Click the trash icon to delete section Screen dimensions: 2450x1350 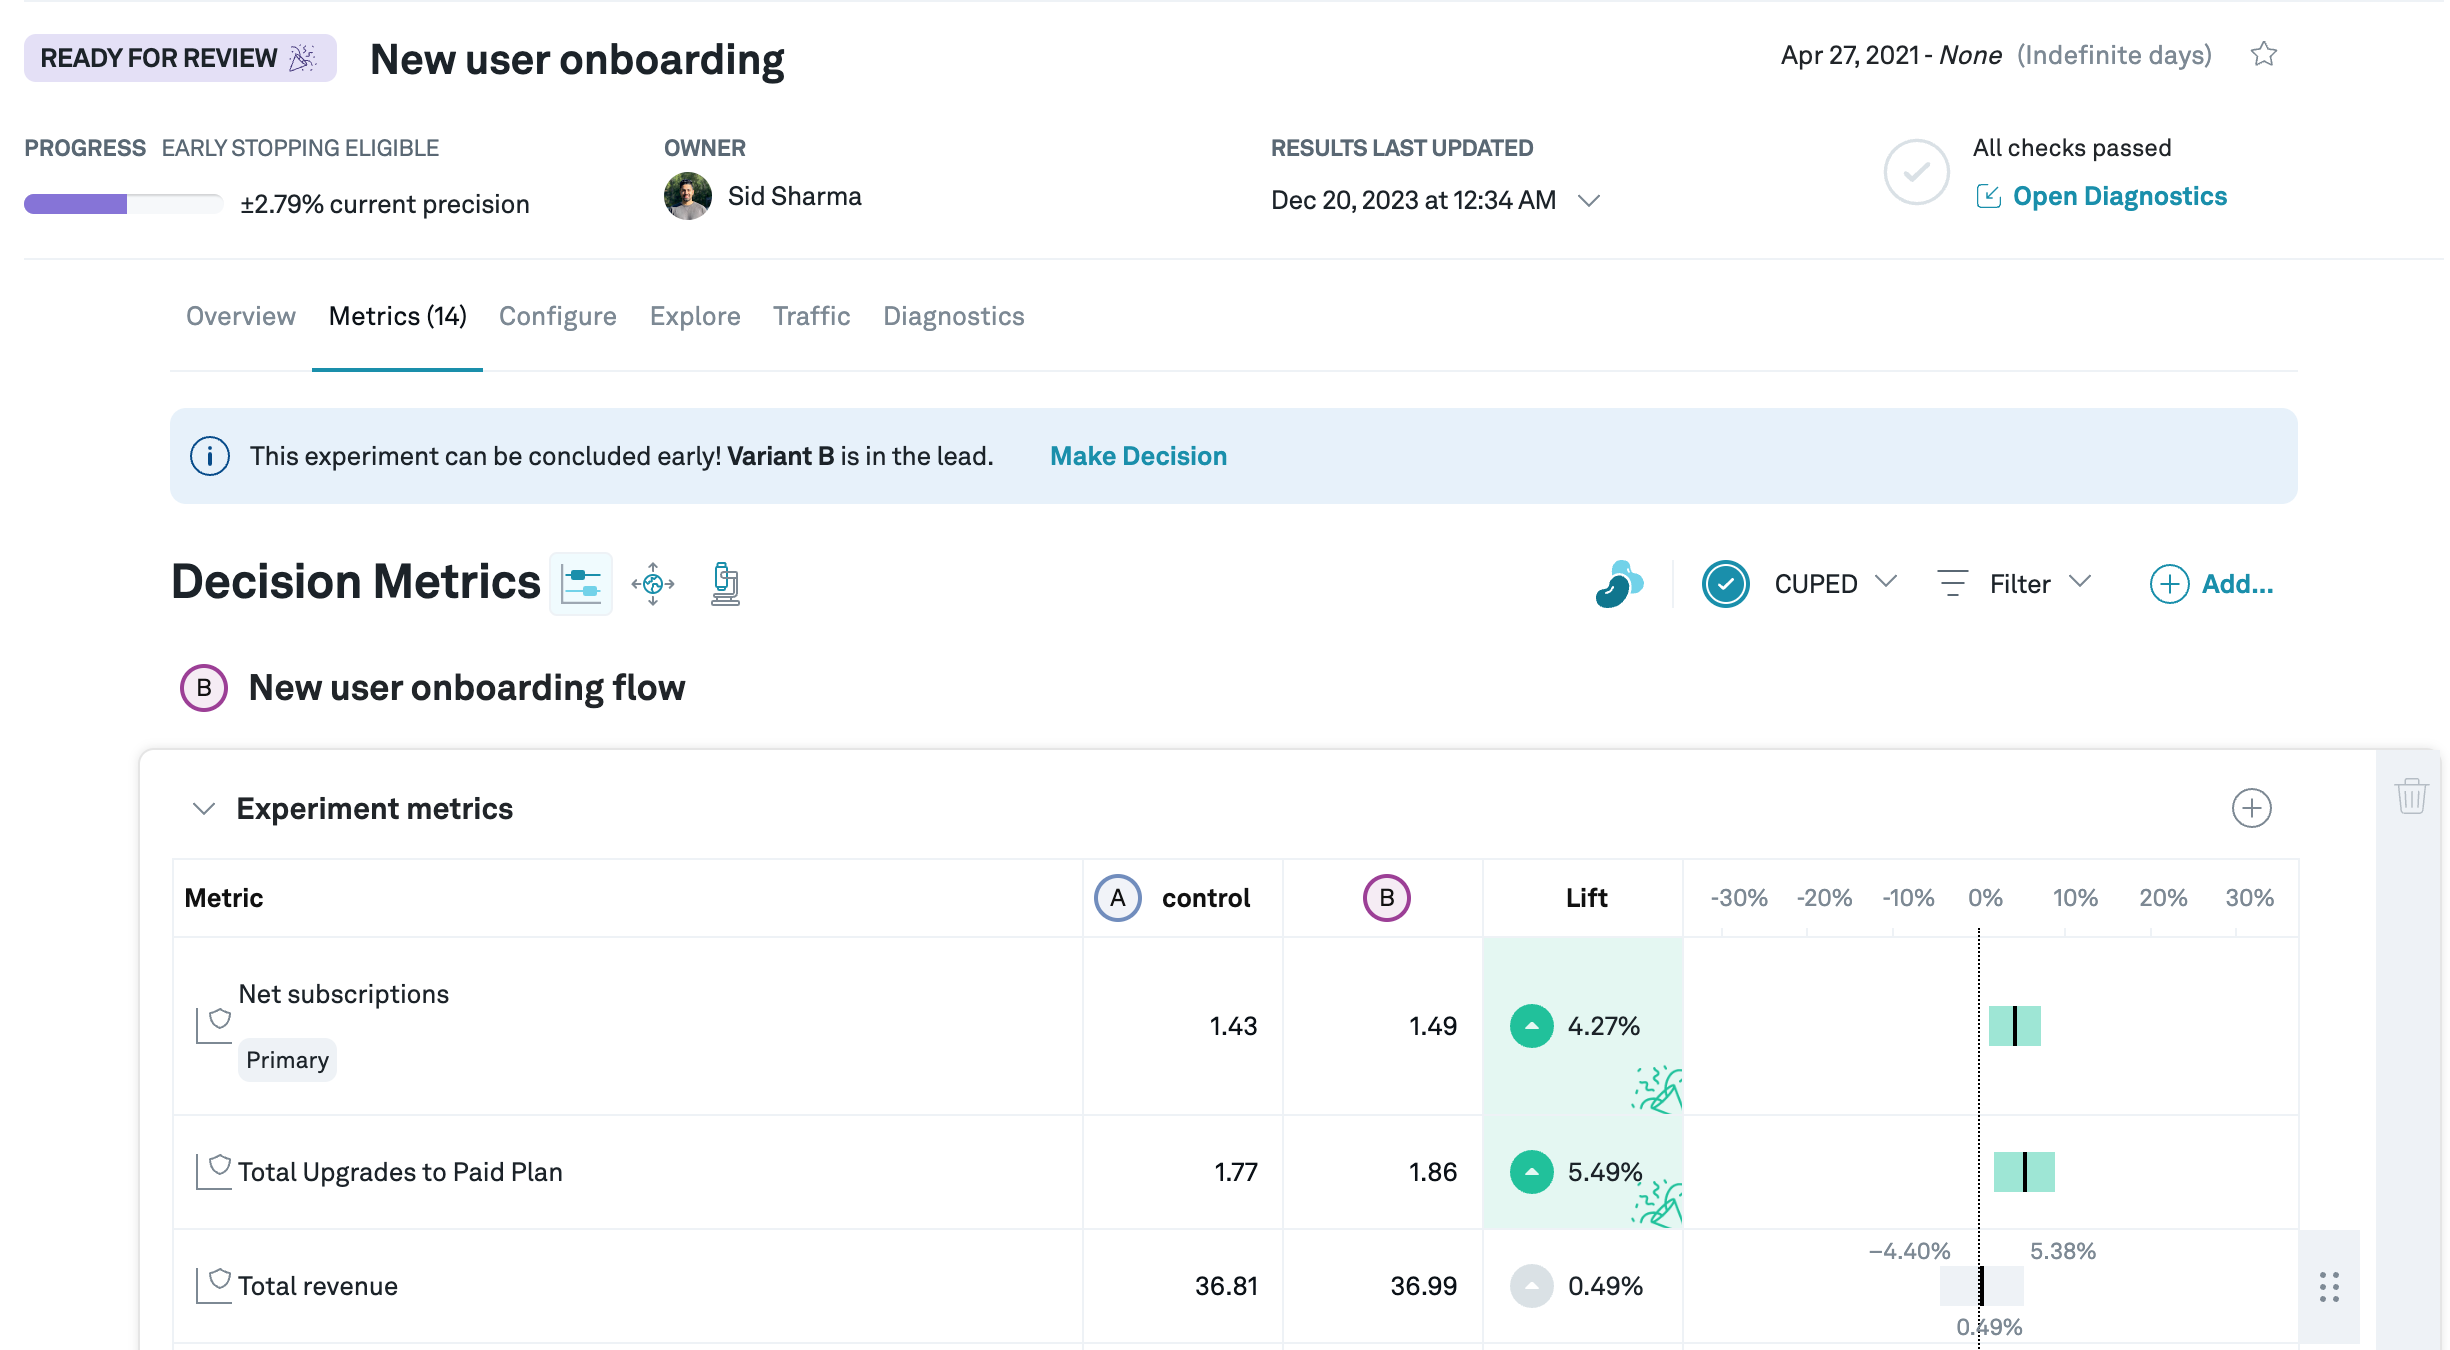point(2411,796)
